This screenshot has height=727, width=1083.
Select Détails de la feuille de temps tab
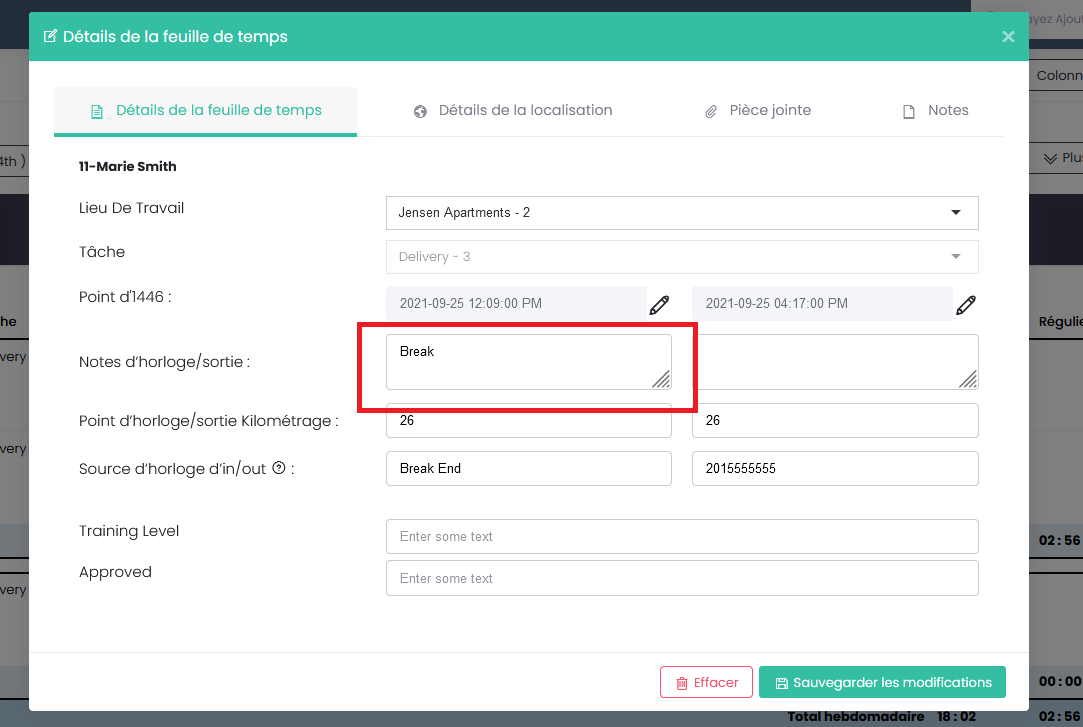206,111
